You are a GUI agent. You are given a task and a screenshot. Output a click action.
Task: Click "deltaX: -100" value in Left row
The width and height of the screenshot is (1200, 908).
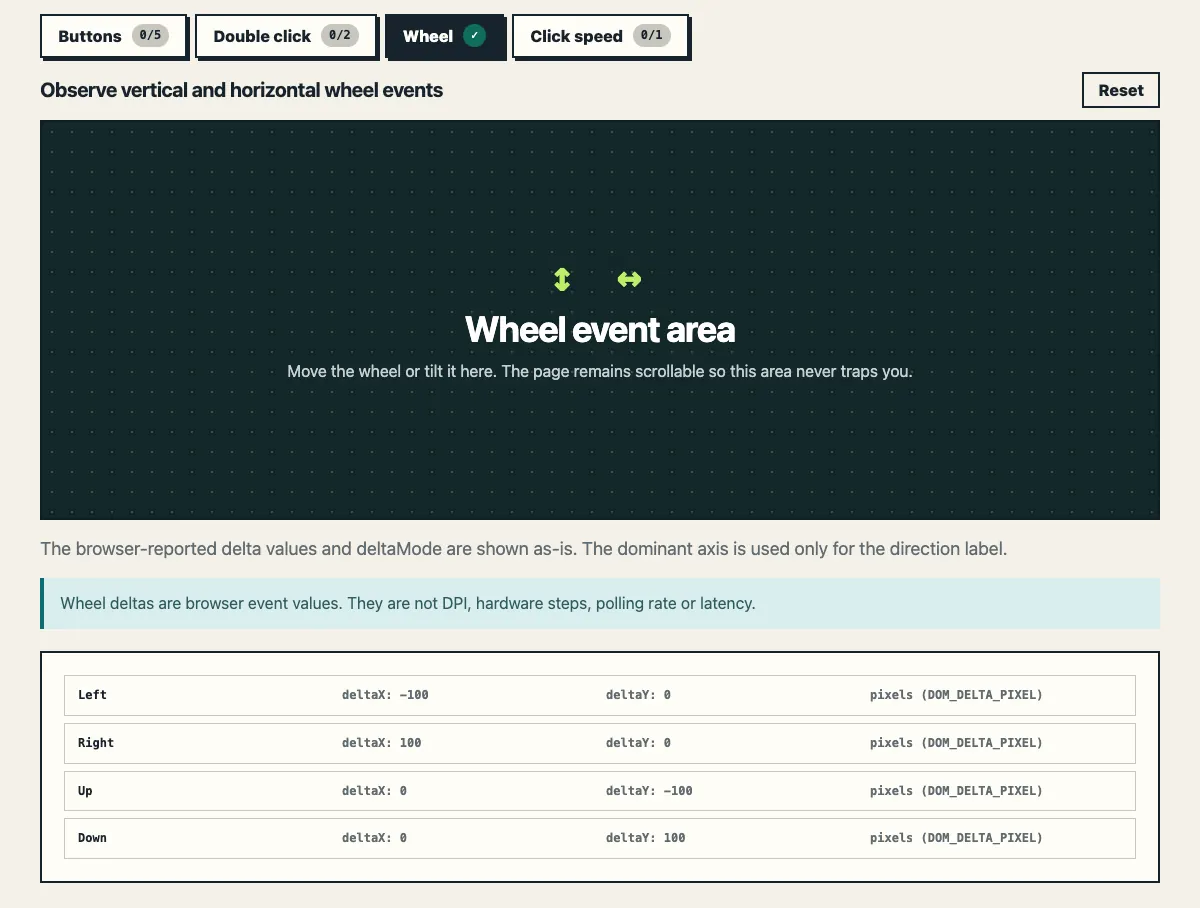(385, 695)
